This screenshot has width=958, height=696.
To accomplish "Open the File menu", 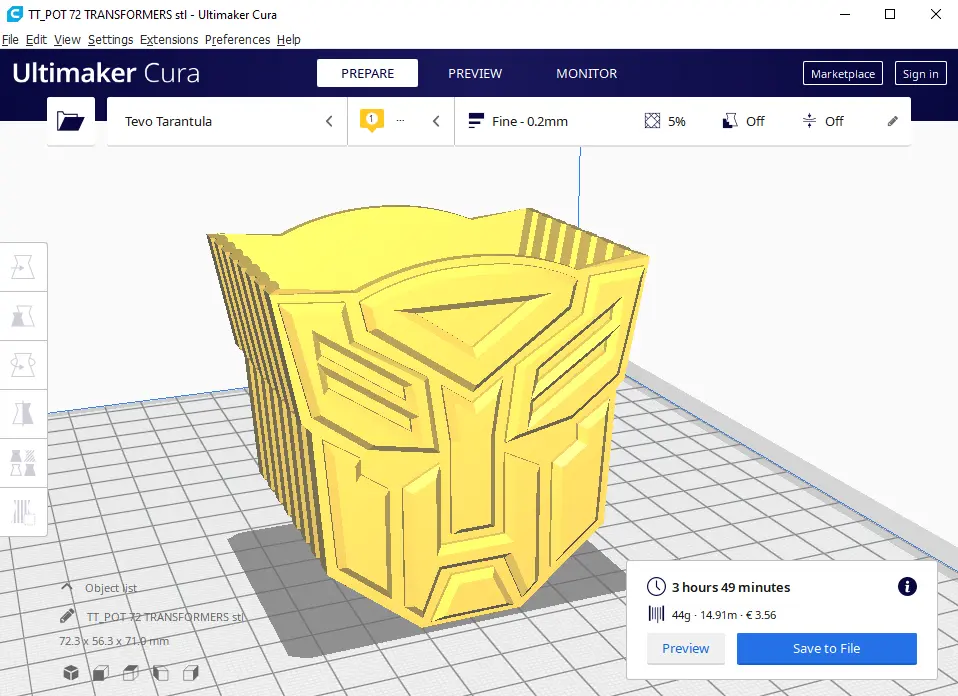I will [x=10, y=40].
